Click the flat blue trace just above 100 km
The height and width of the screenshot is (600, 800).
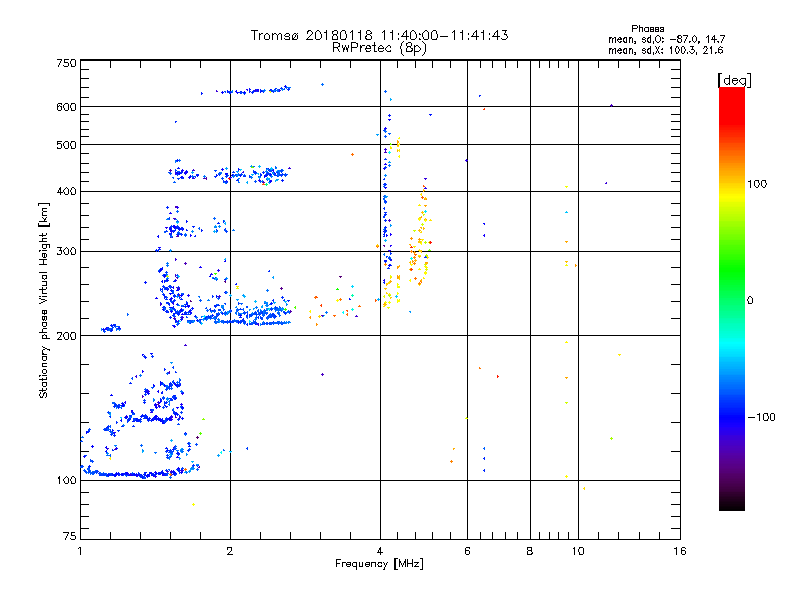click(138, 474)
